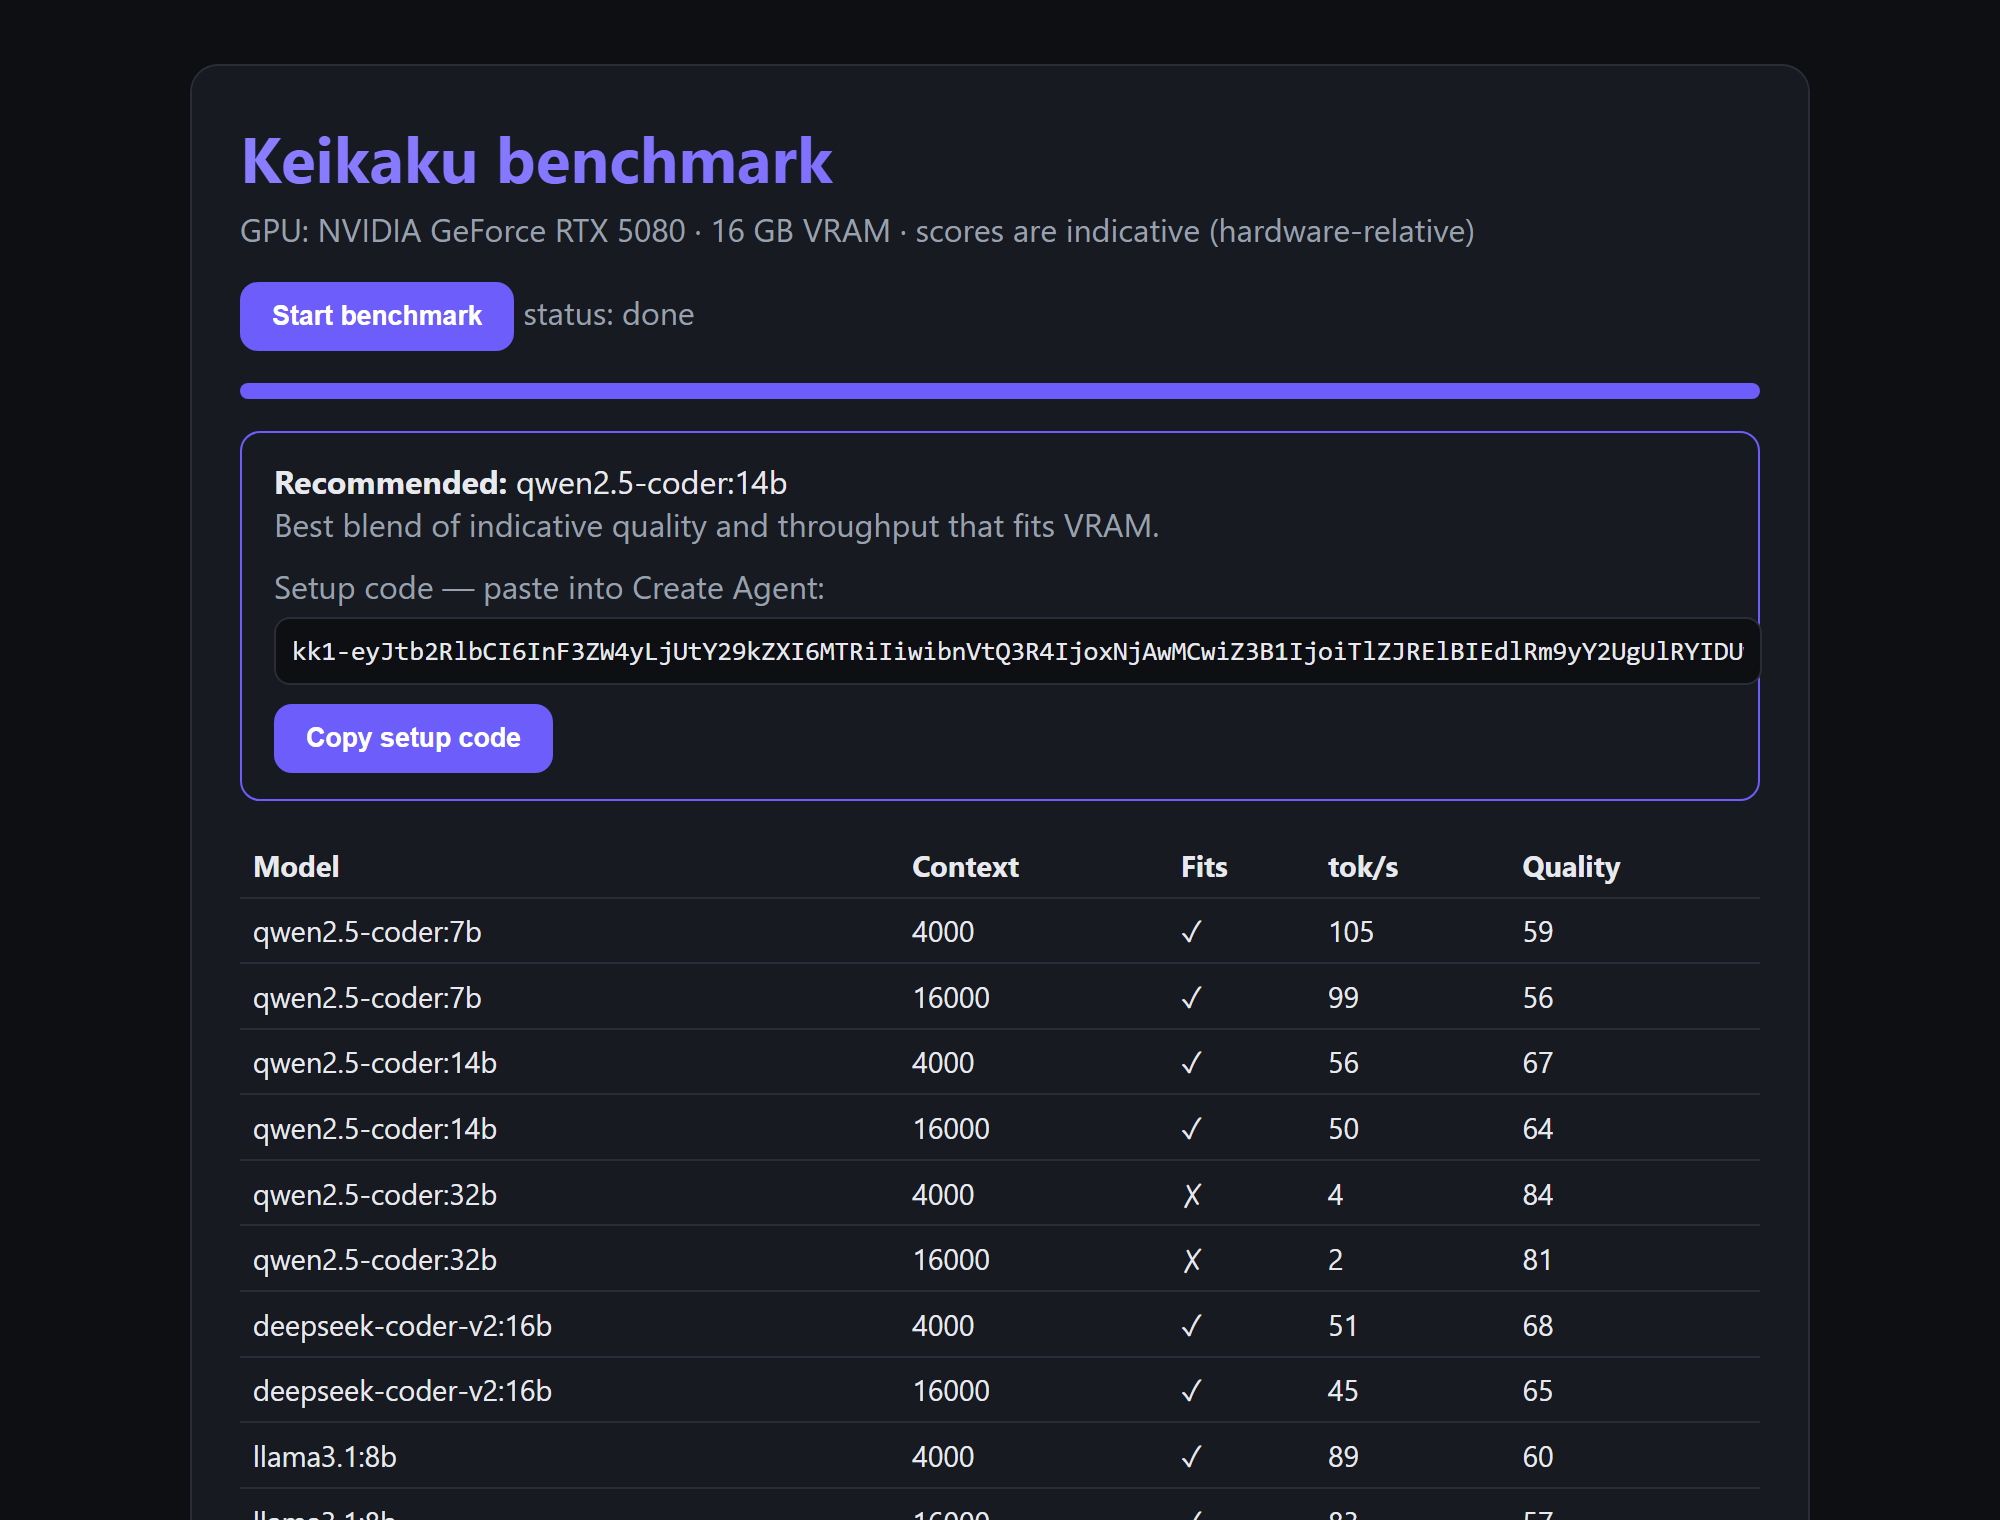Click the Quality column header
The image size is (2000, 1520).
pos(1571,866)
